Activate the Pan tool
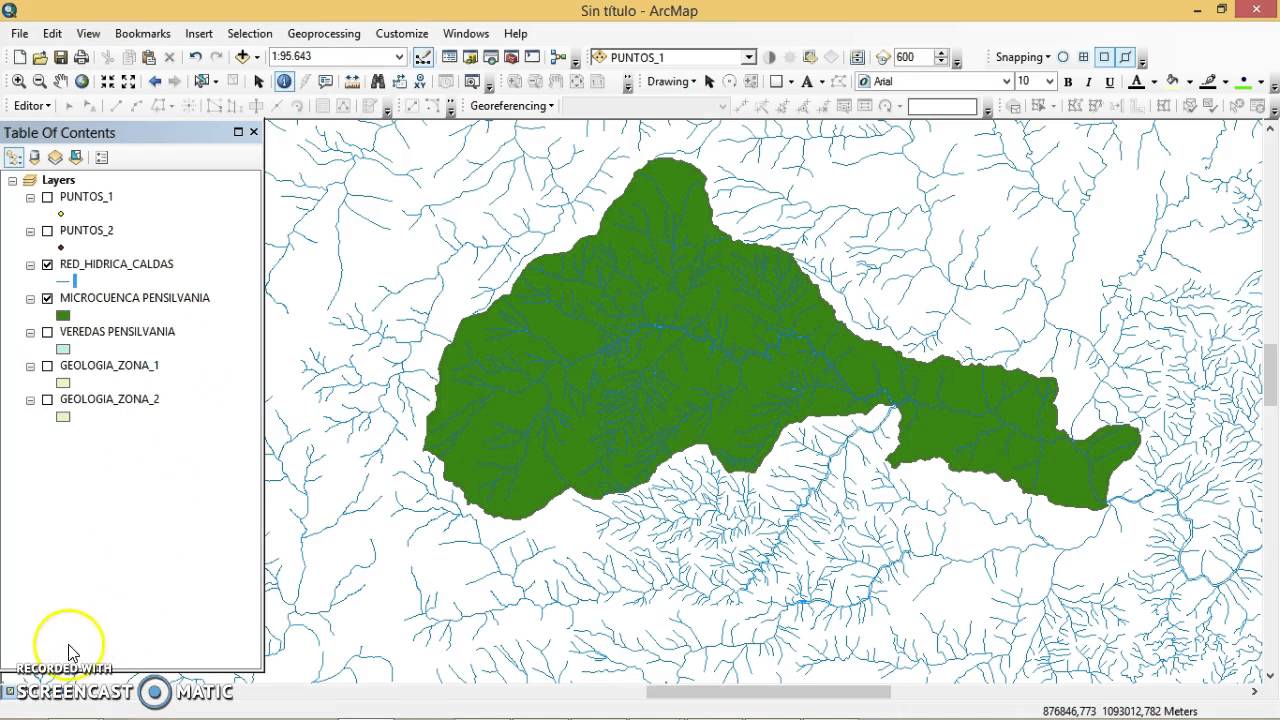Screen dimensions: 1280x720 61,81
